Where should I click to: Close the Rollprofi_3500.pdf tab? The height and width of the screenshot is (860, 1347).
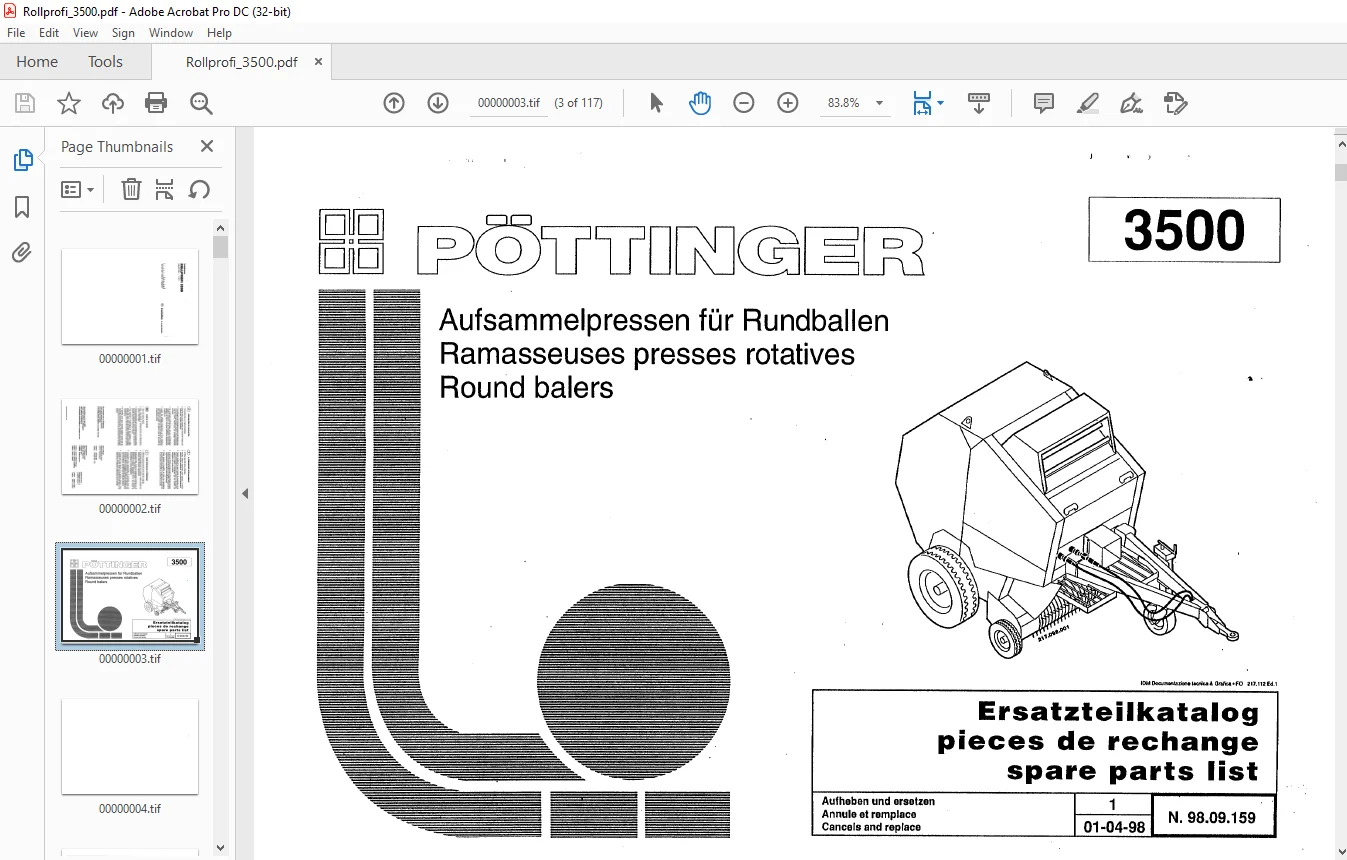[319, 61]
